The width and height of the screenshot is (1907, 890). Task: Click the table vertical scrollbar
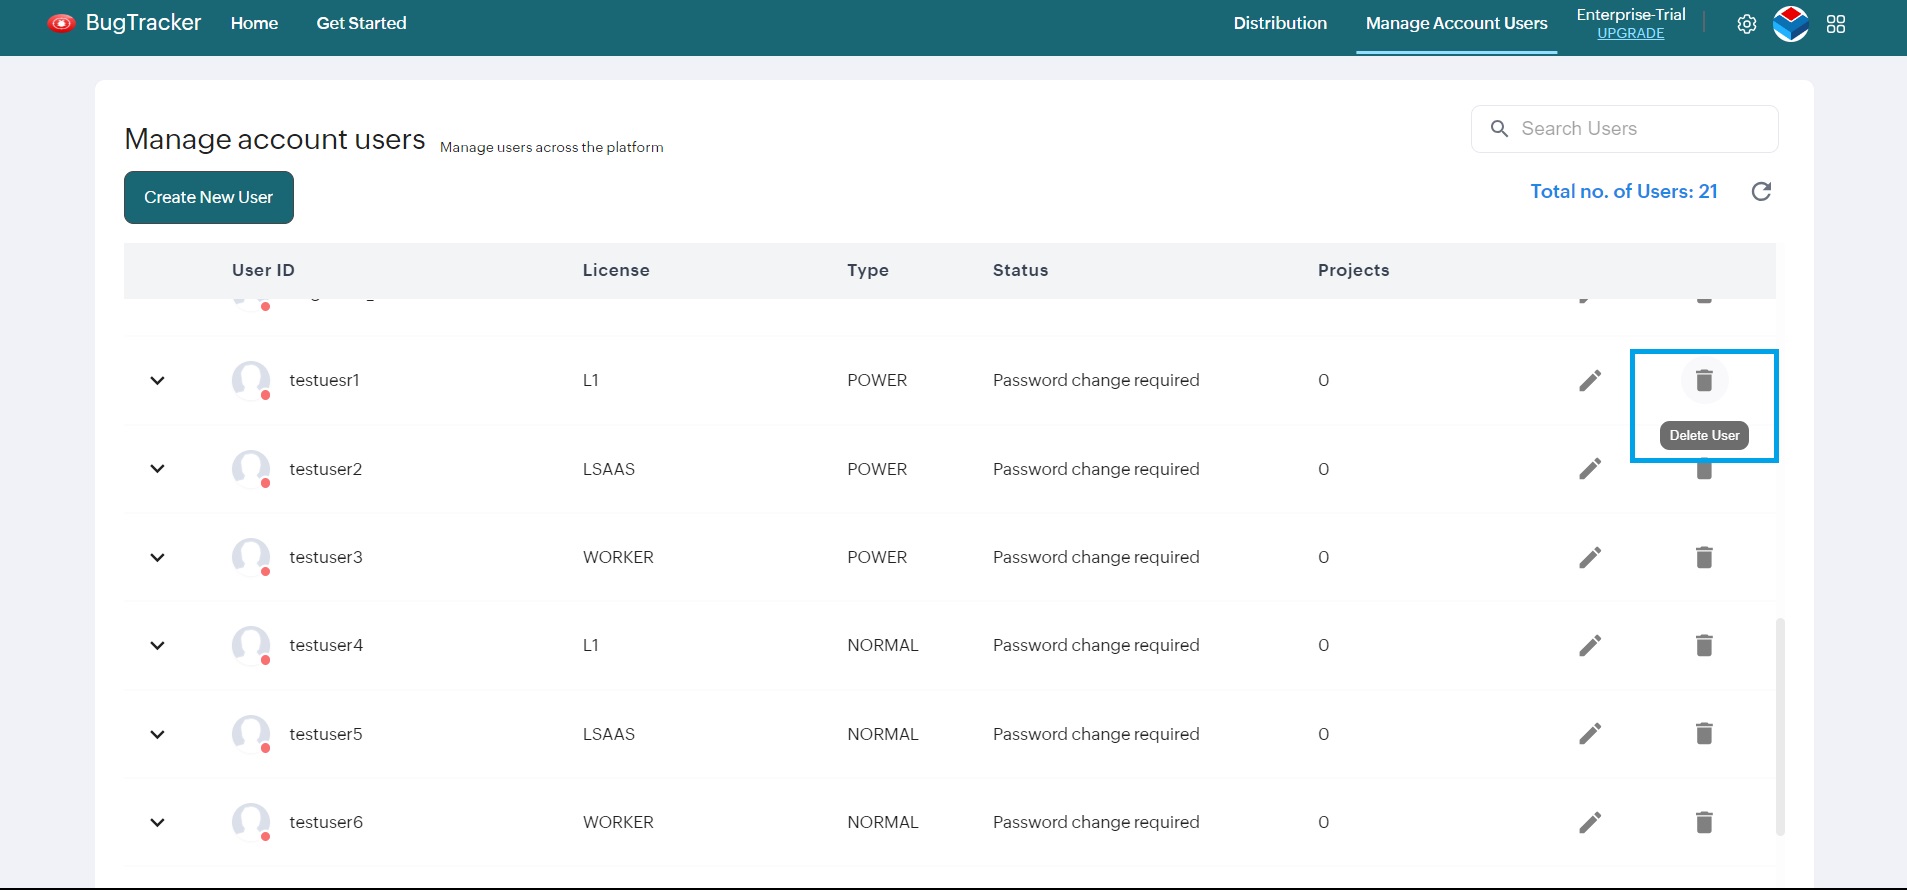click(x=1780, y=726)
